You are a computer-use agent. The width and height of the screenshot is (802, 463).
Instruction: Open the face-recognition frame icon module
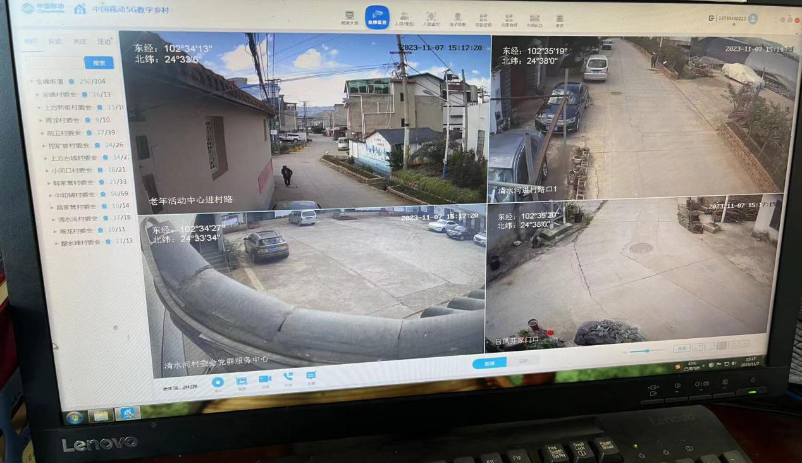431,19
